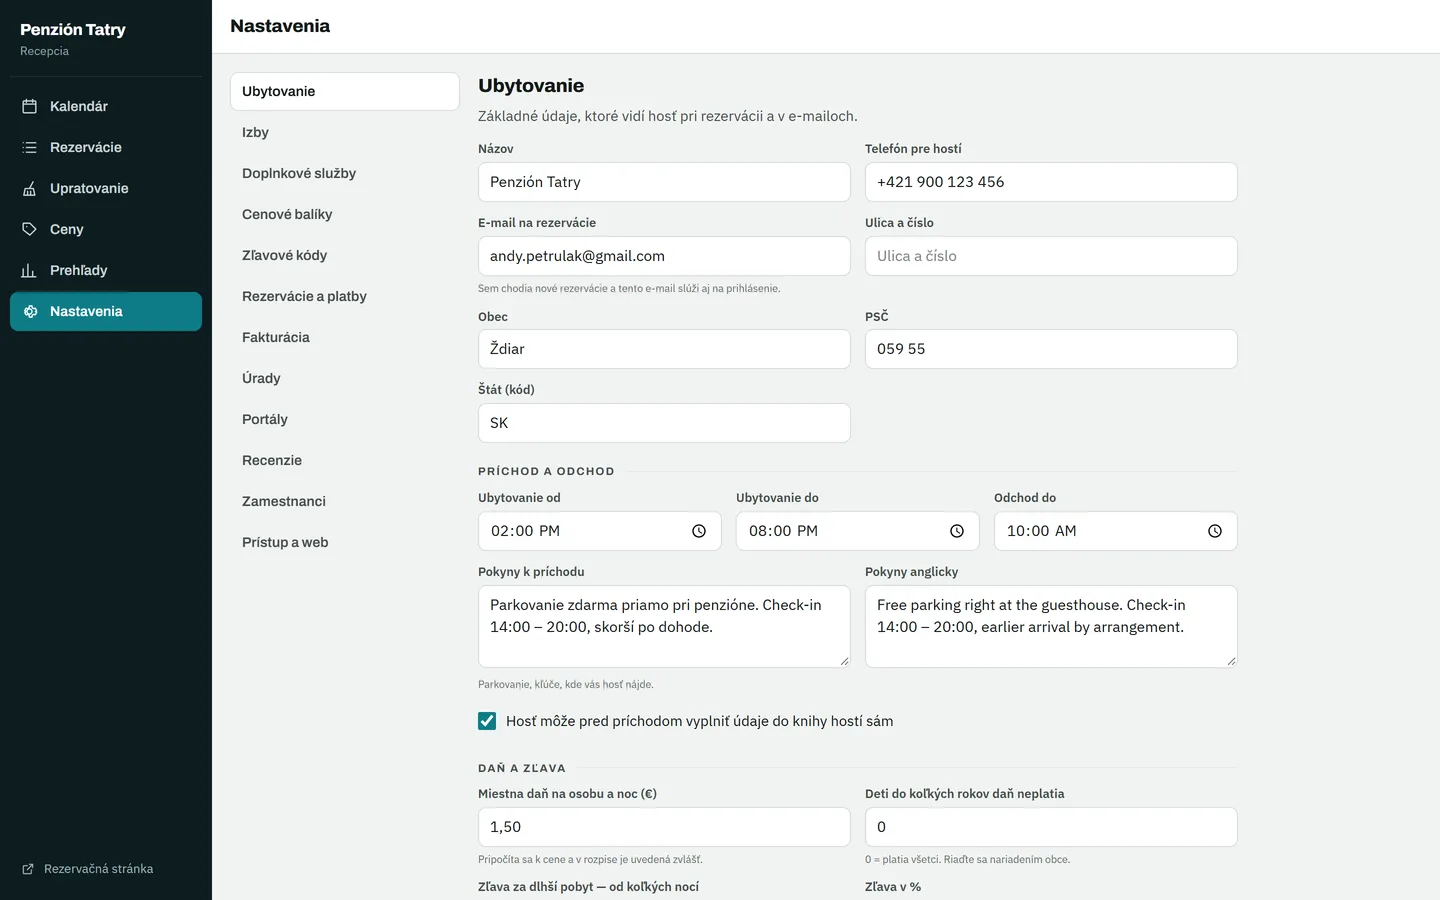This screenshot has width=1440, height=900.
Task: Focus the Obec input field
Action: (664, 349)
